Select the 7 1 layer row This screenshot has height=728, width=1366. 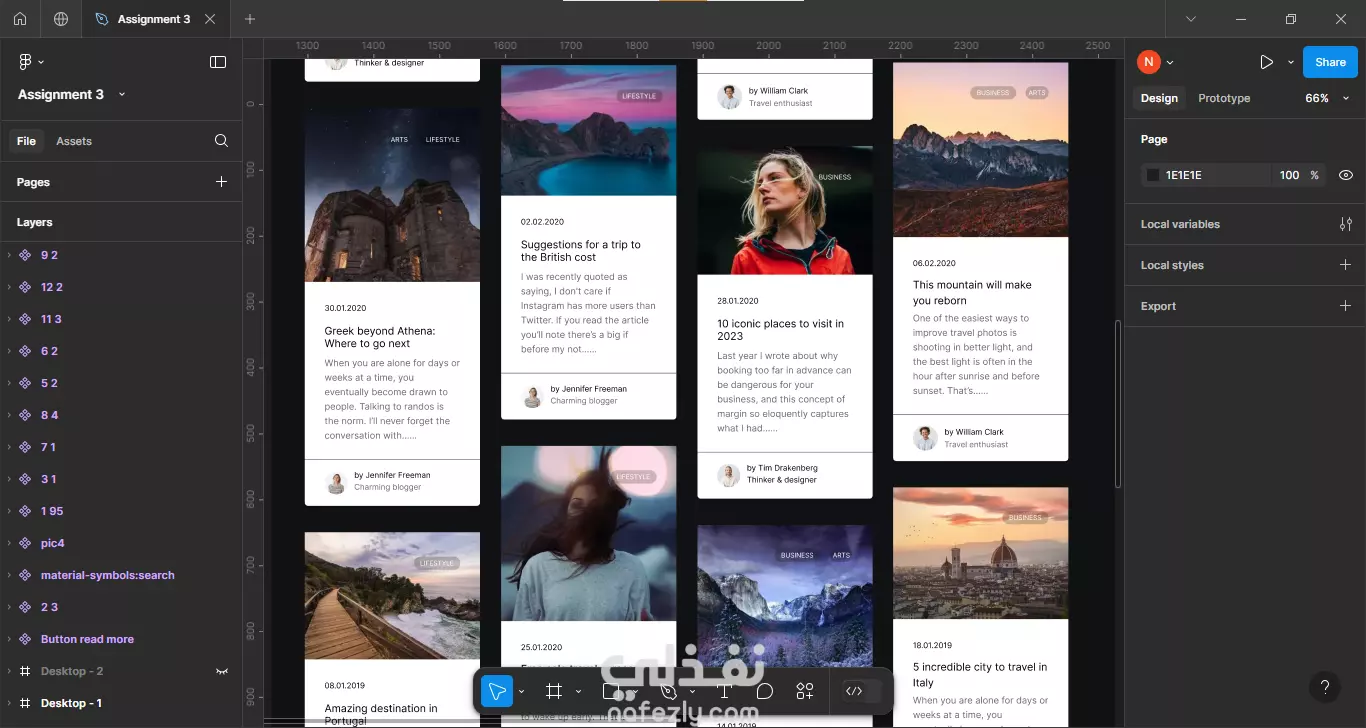[121, 447]
